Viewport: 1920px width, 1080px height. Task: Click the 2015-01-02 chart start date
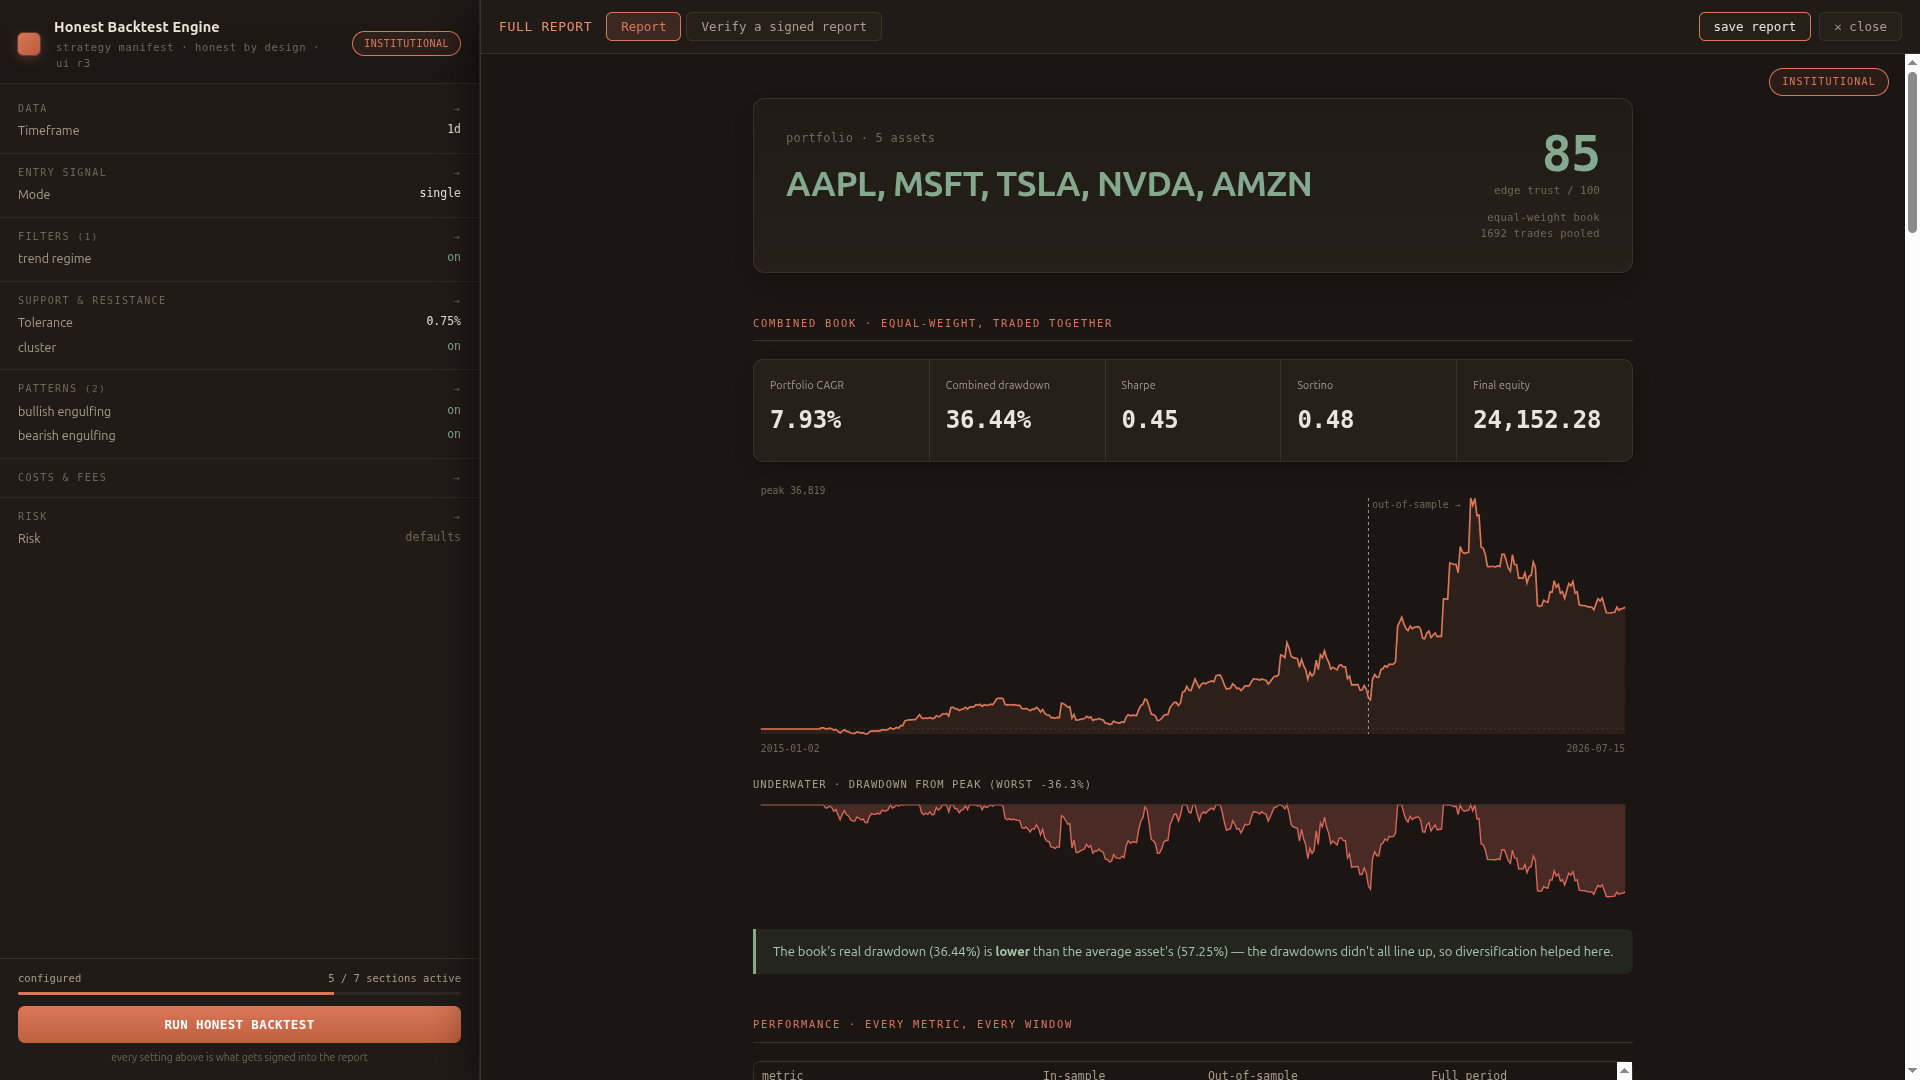pyautogui.click(x=790, y=749)
